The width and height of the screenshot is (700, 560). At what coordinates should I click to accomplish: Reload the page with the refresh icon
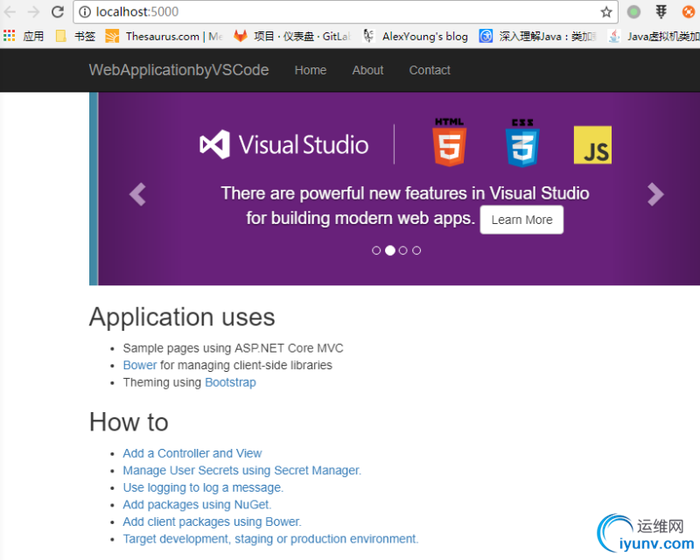(58, 12)
